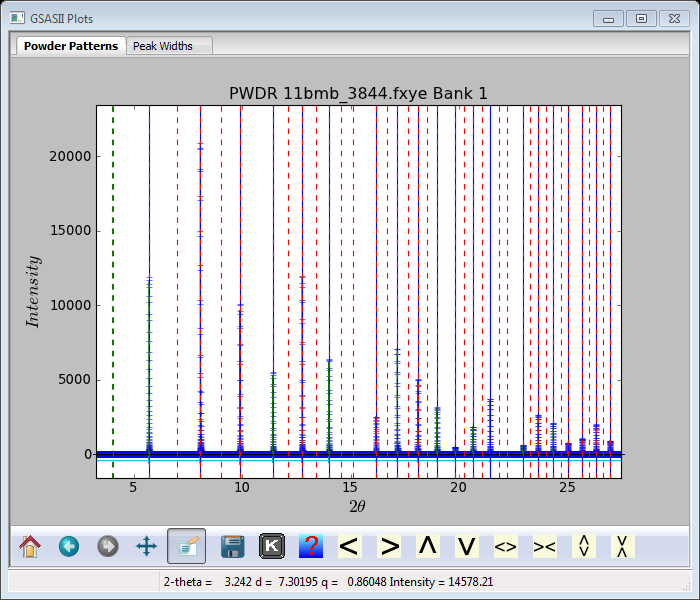The height and width of the screenshot is (600, 700).
Task: Click the 2θ X-axis label
Action: pos(357,506)
